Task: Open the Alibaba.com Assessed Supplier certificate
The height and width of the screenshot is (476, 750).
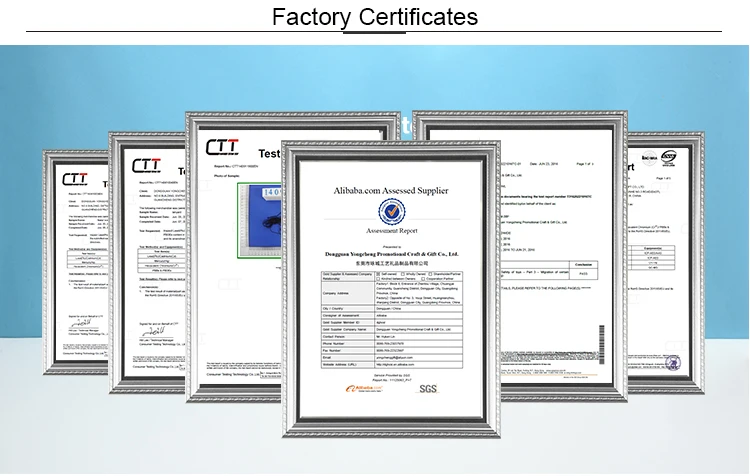Action: tap(391, 289)
